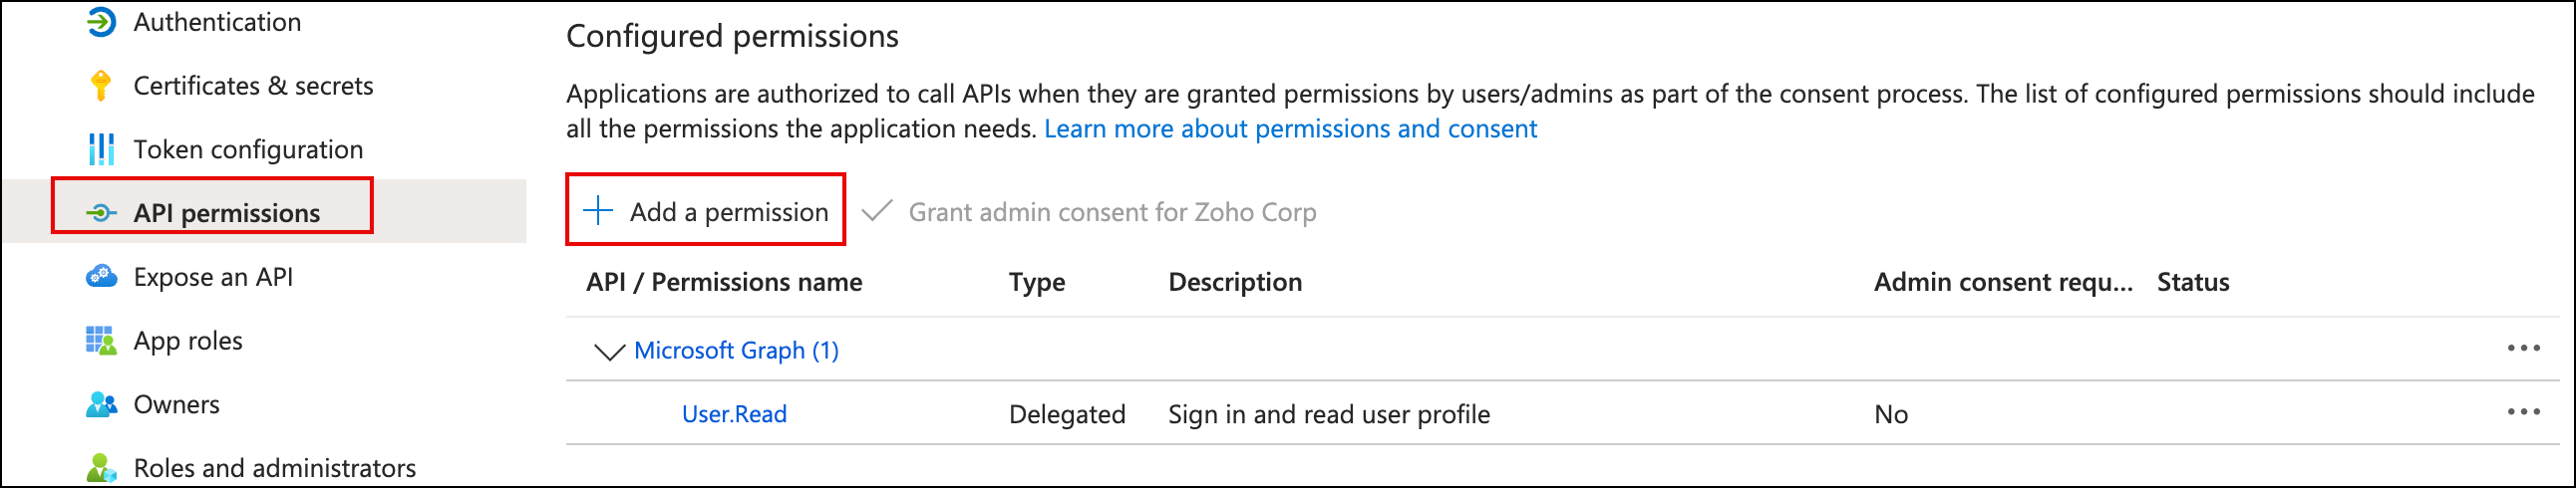Screen dimensions: 2576x488
Task: Select Expose an API menu item
Action: tap(213, 277)
